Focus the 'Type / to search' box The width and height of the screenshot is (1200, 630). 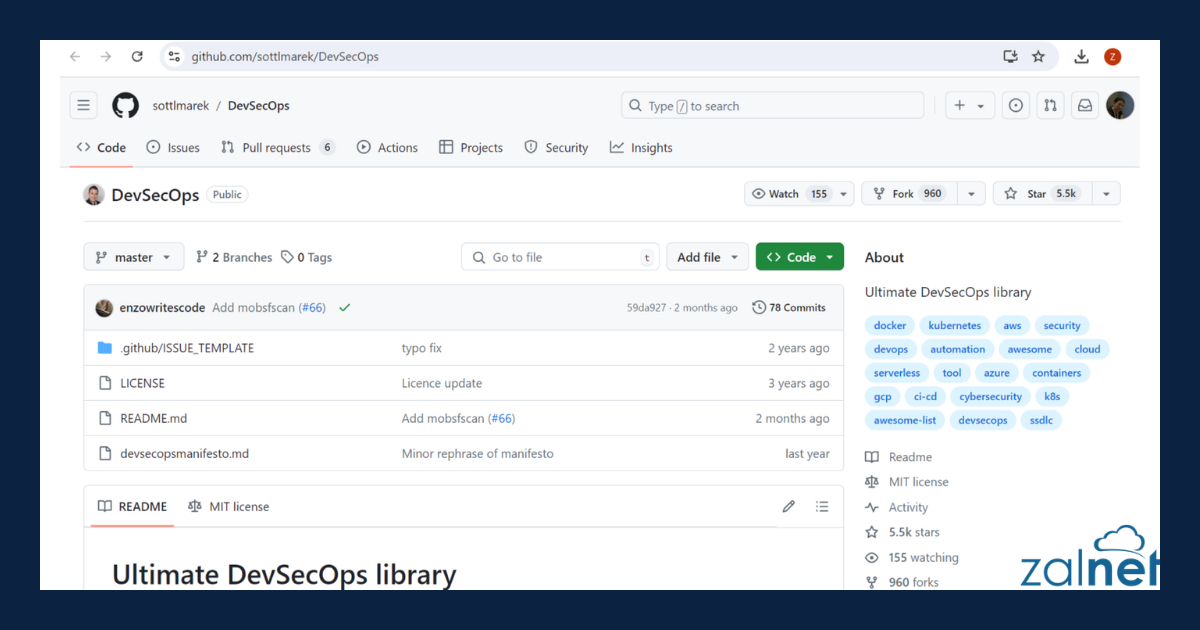click(773, 105)
